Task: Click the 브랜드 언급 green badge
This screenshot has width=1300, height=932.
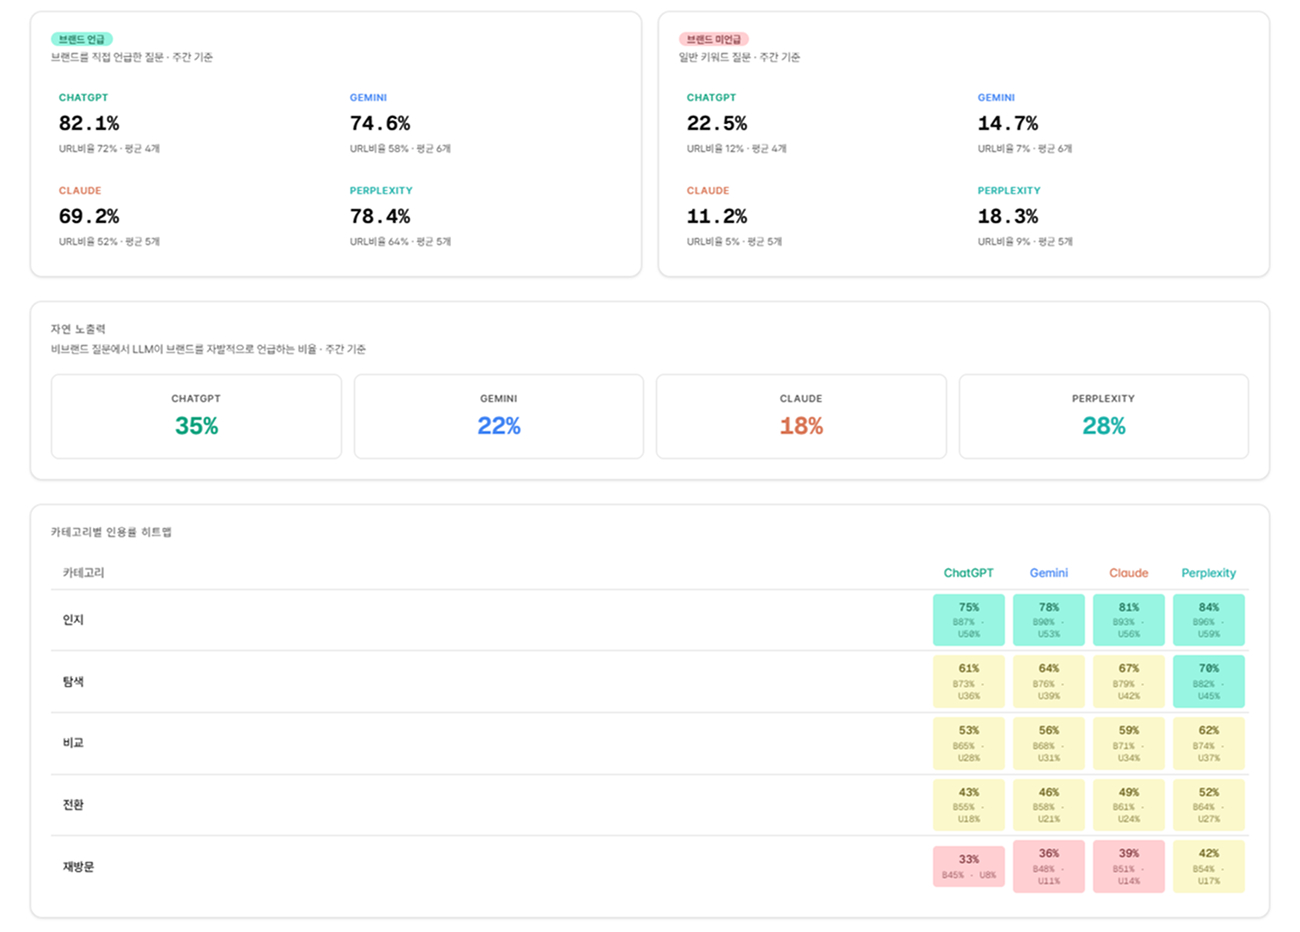Action: pos(82,39)
